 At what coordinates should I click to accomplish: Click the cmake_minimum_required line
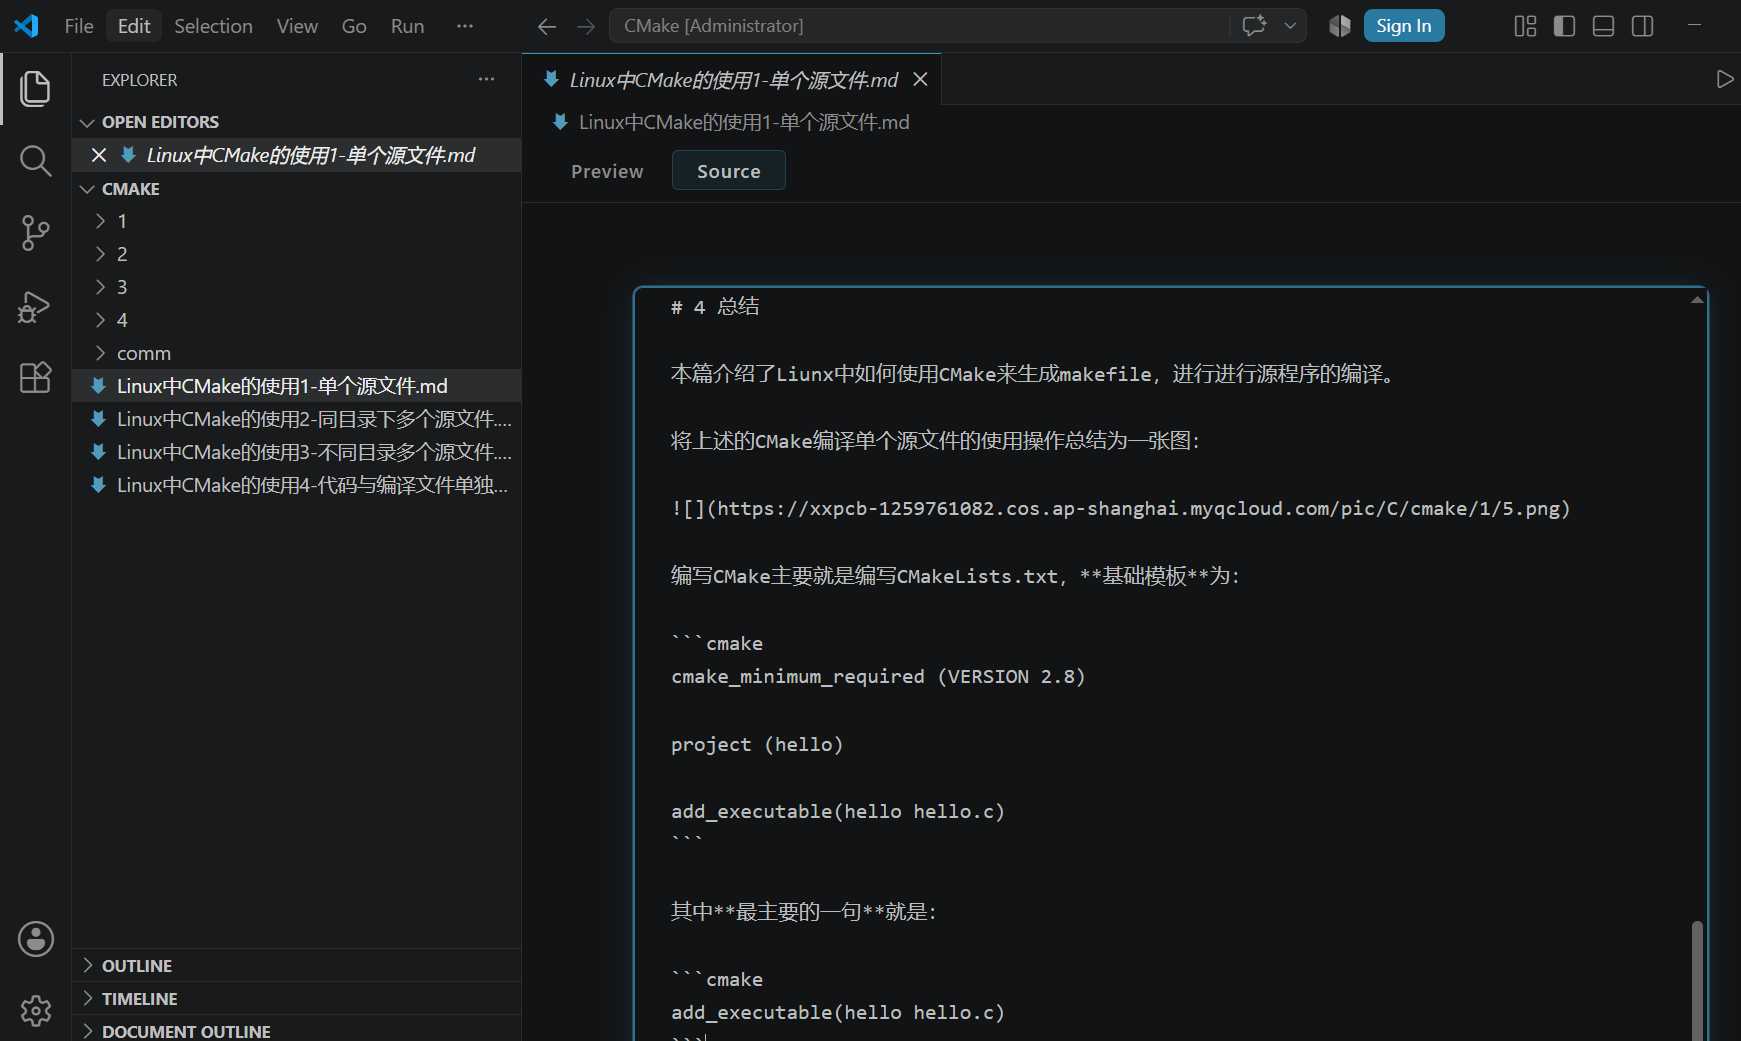878,677
